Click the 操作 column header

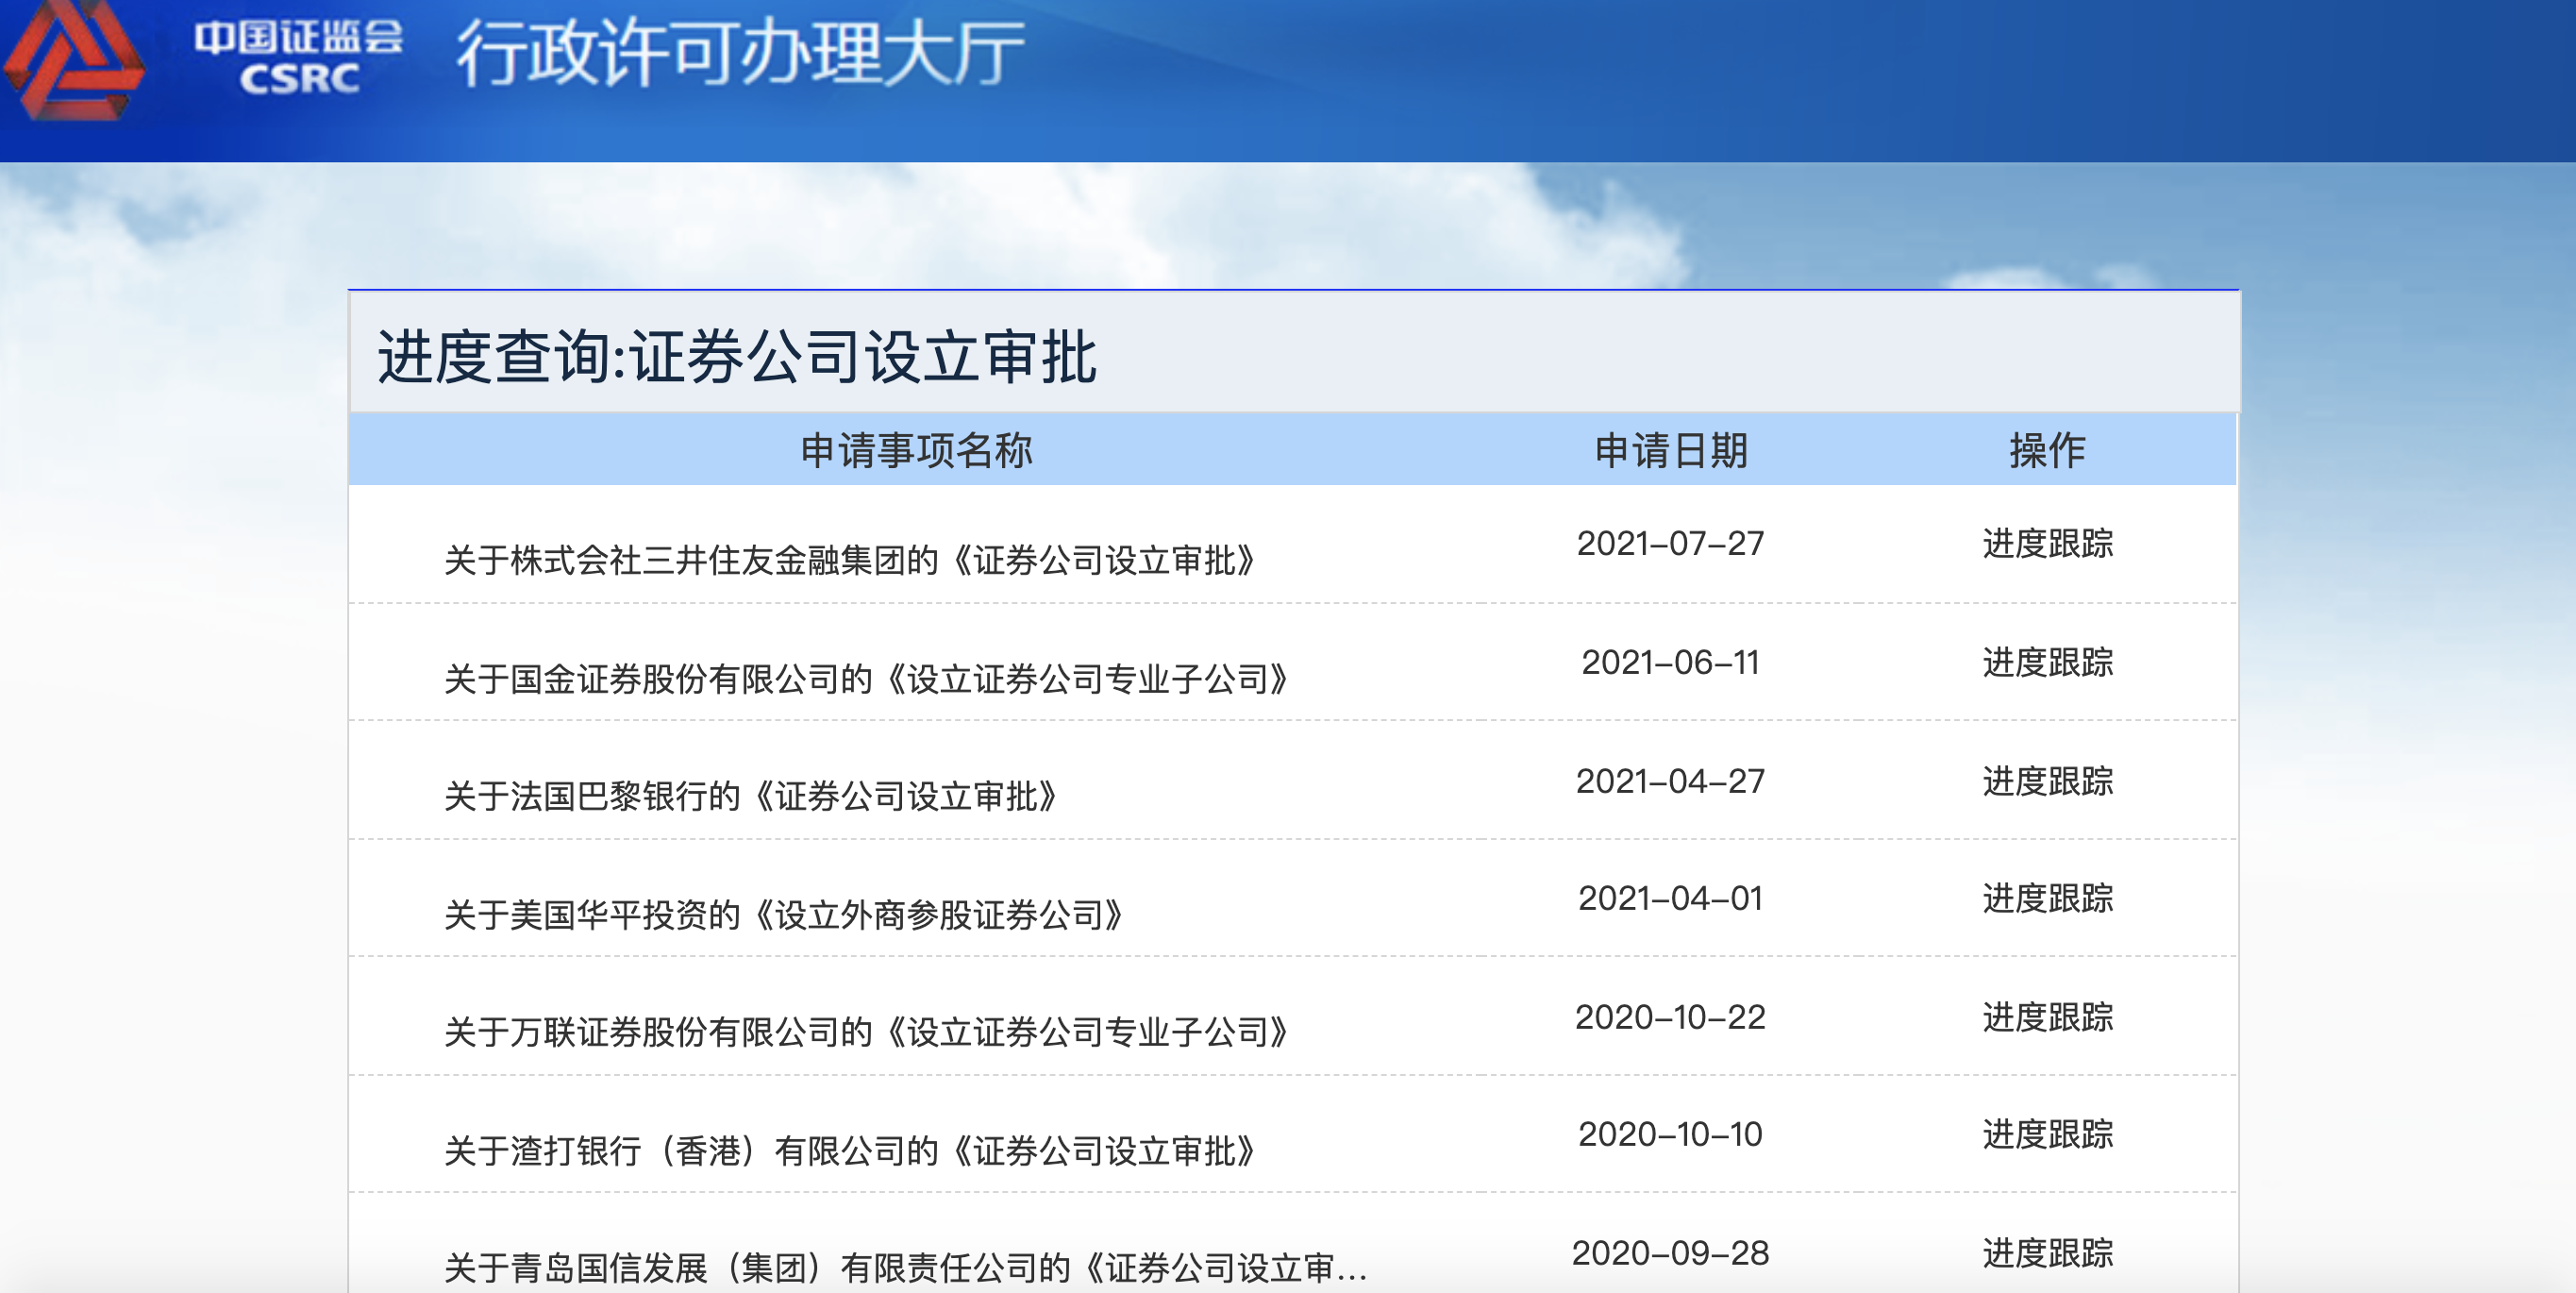click(x=2047, y=450)
